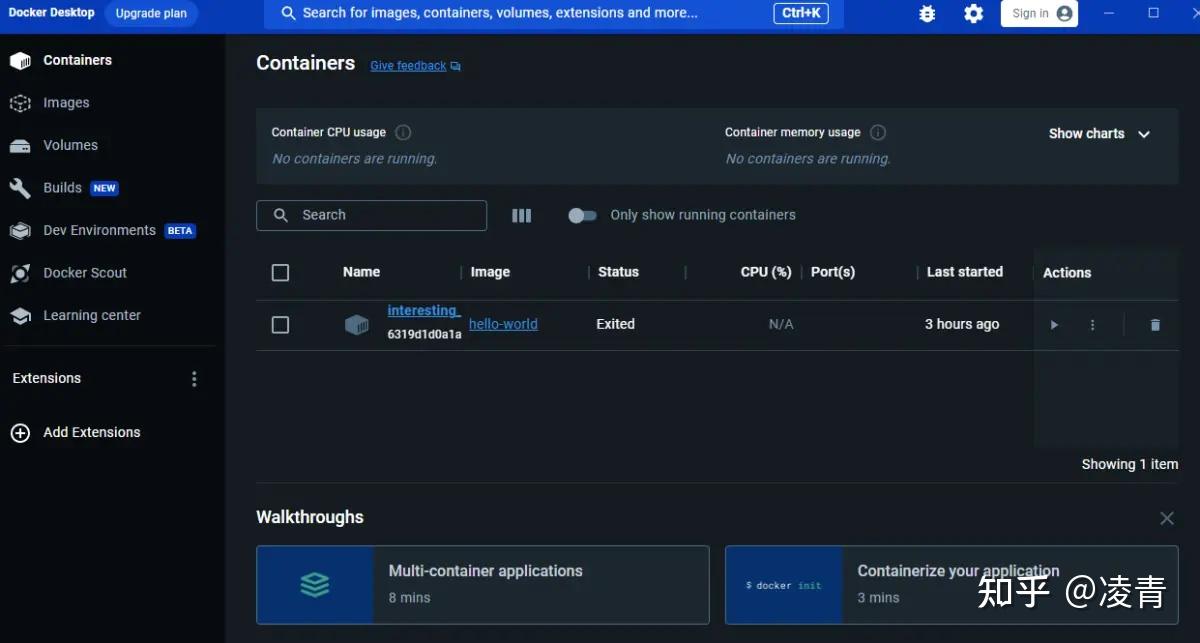Check the interesting_ container row checkbox
The image size is (1200, 643).
(x=280, y=325)
